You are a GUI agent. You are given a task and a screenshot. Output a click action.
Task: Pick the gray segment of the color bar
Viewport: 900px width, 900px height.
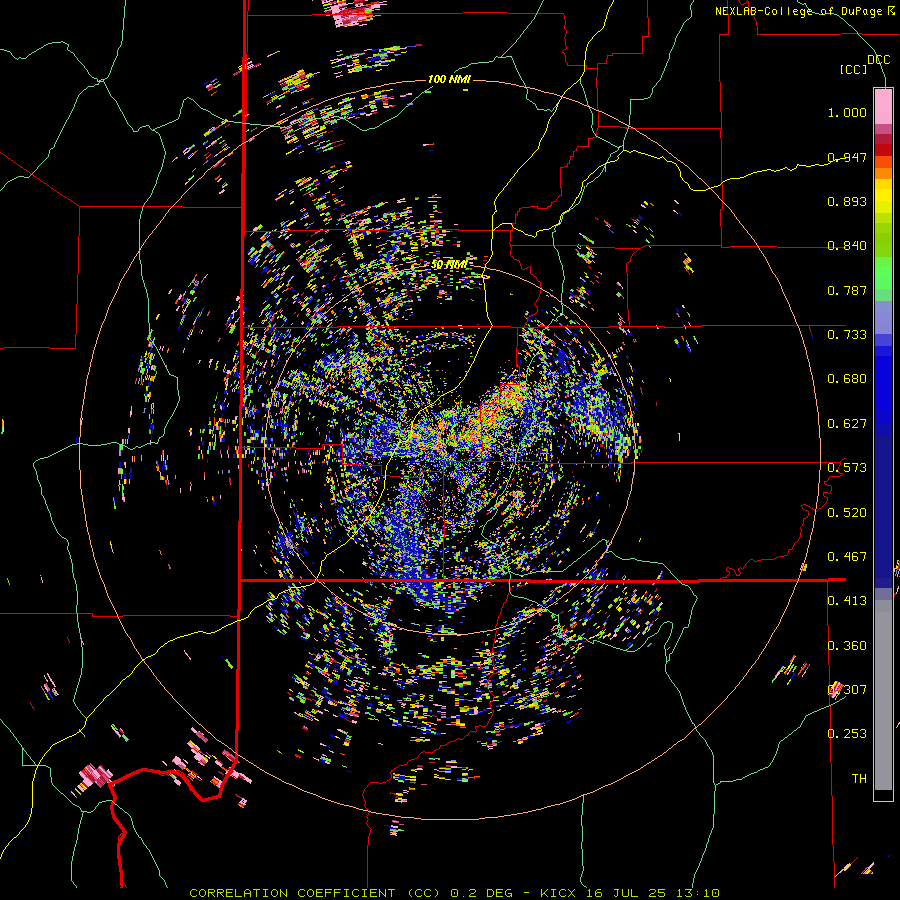tap(883, 695)
